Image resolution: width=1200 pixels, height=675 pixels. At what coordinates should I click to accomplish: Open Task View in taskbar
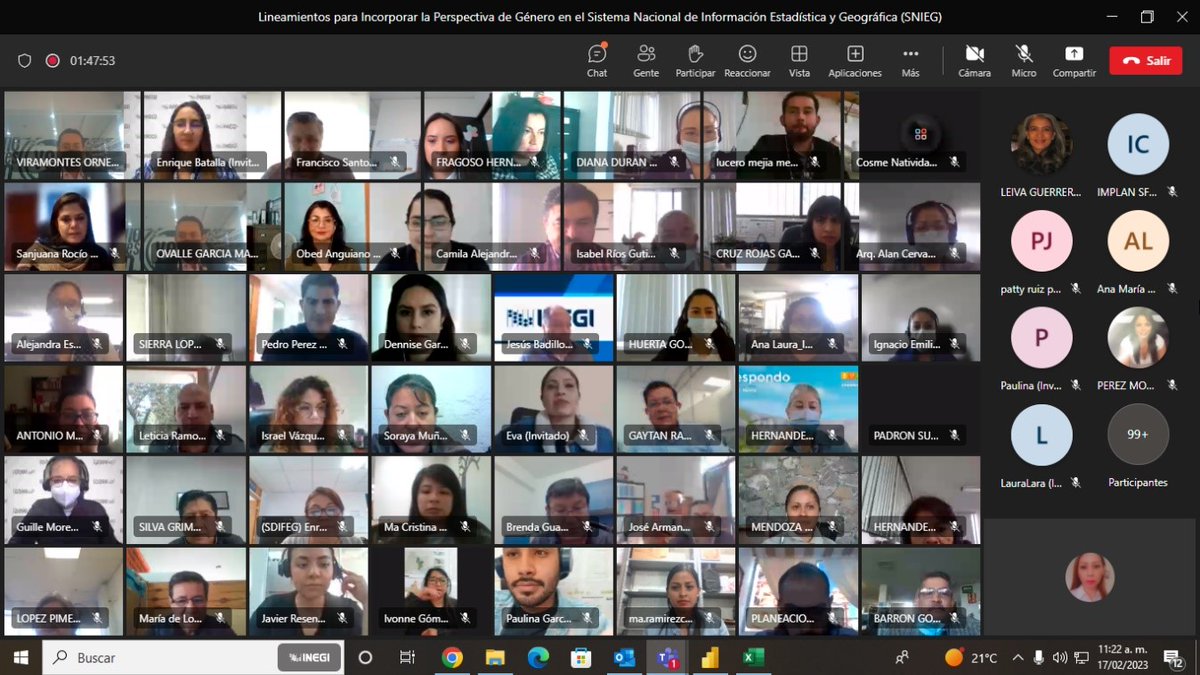coord(407,657)
